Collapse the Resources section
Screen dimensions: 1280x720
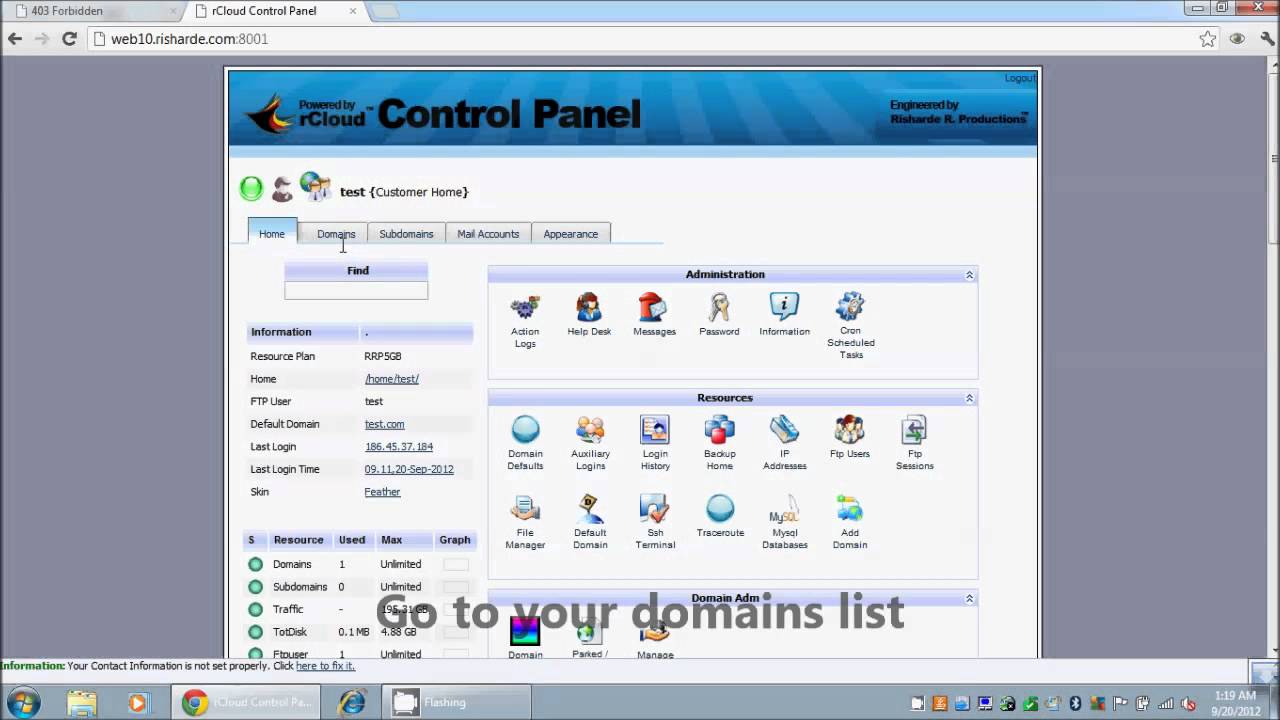point(969,398)
